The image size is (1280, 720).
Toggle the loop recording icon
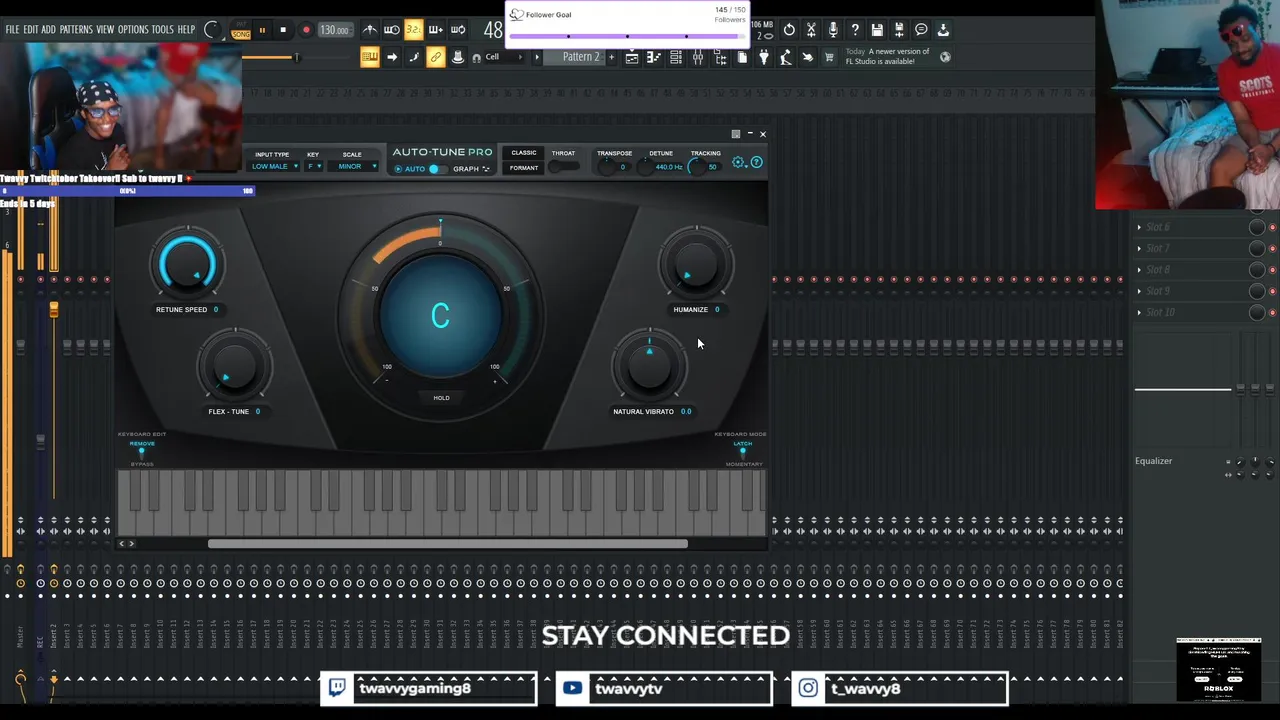click(458, 30)
